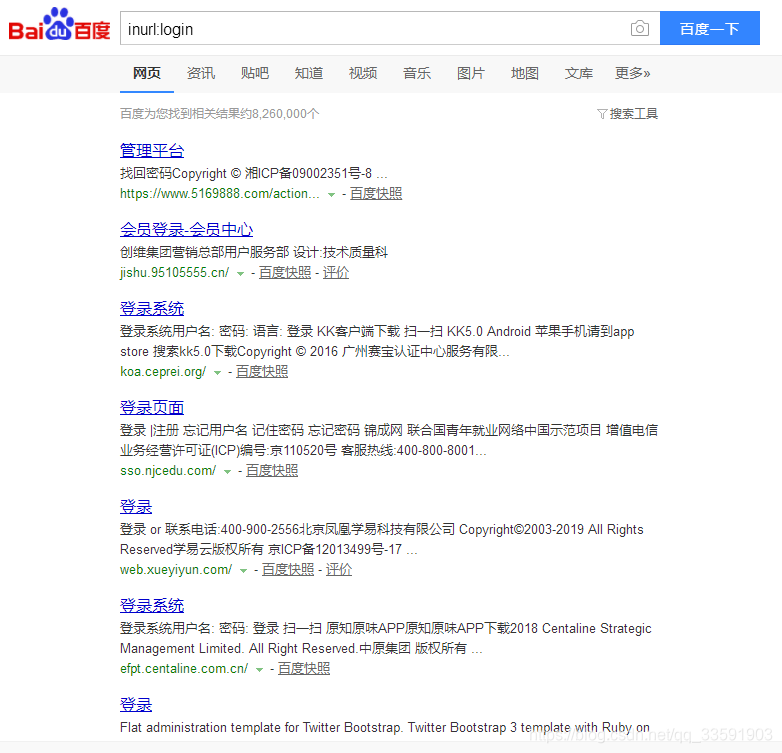Switch to the 资讯 tab
This screenshot has width=782, height=753.
tap(200, 73)
